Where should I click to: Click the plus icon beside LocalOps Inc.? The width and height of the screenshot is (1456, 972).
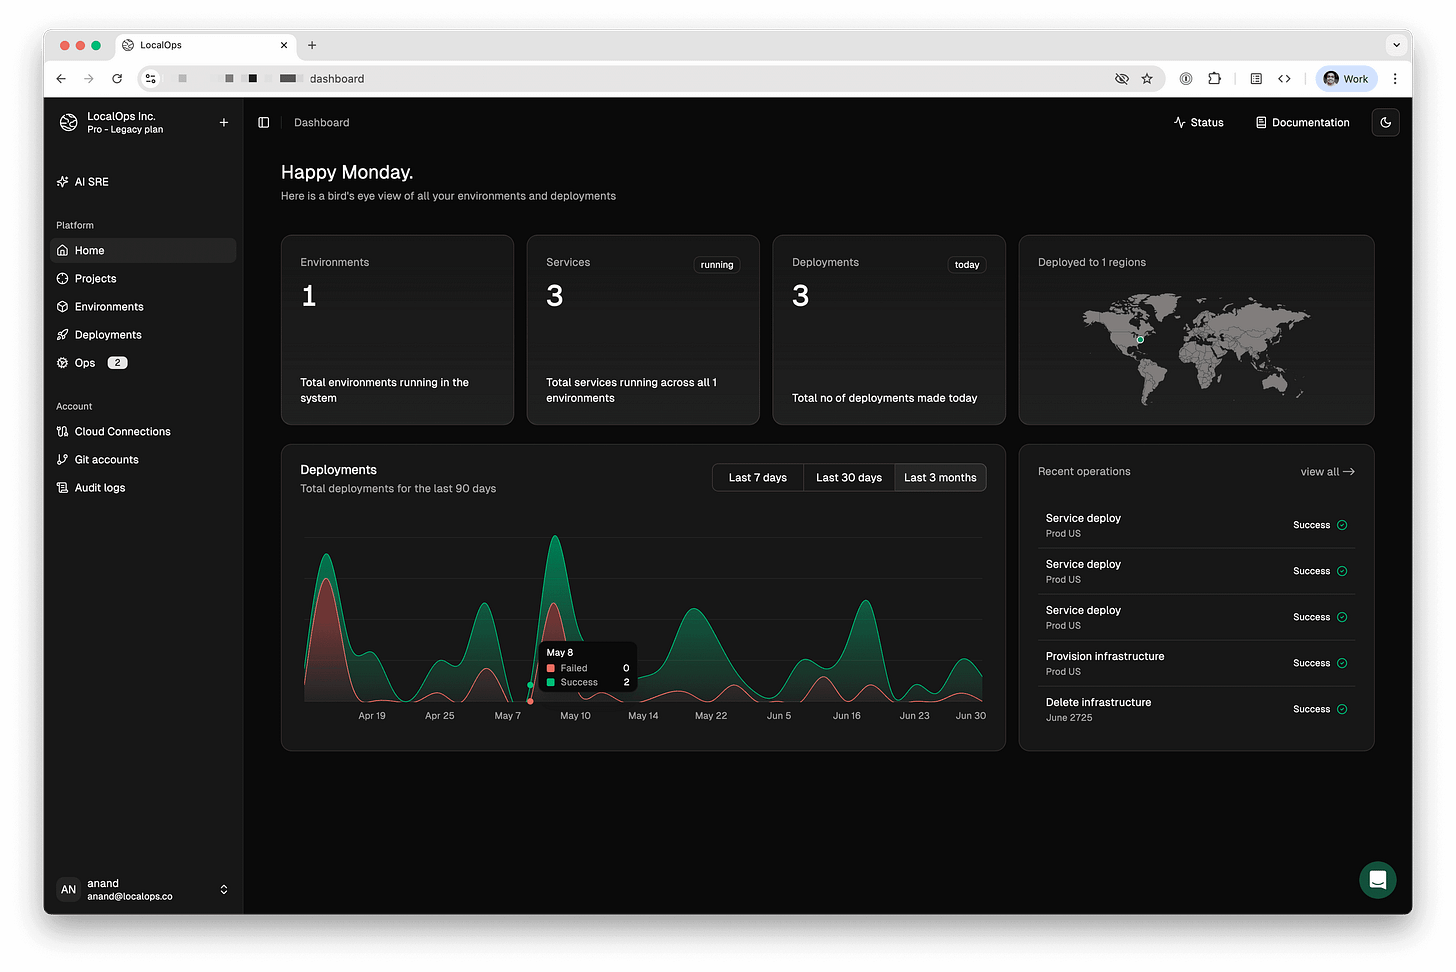(224, 123)
